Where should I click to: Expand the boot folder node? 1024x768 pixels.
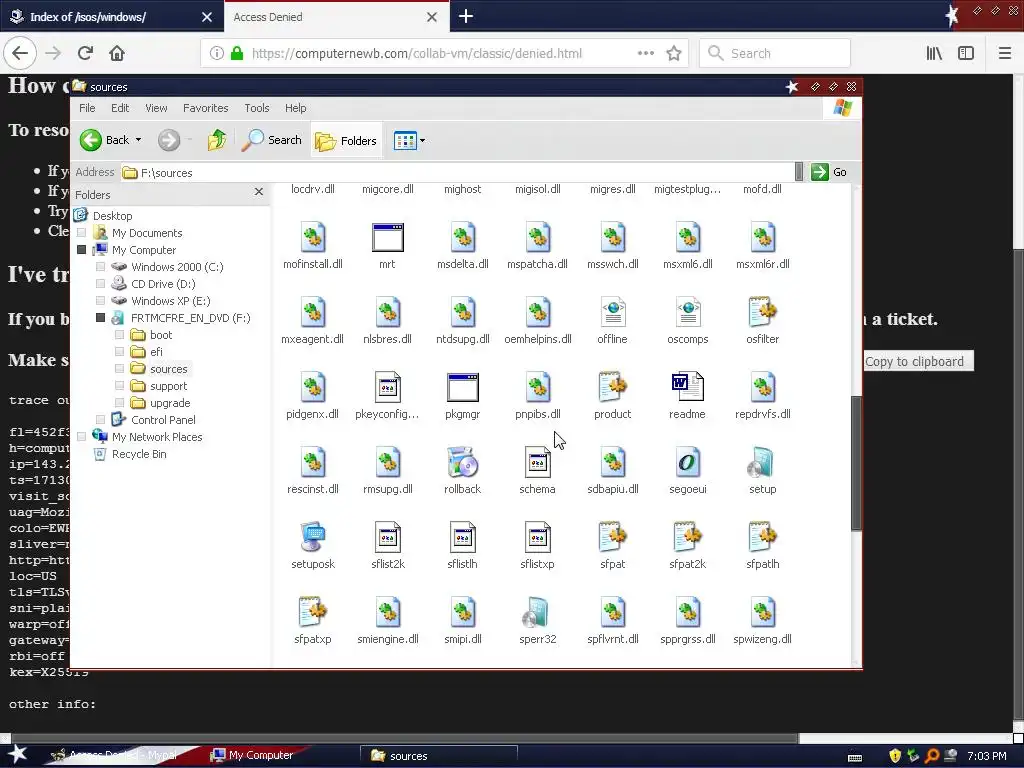pos(120,334)
